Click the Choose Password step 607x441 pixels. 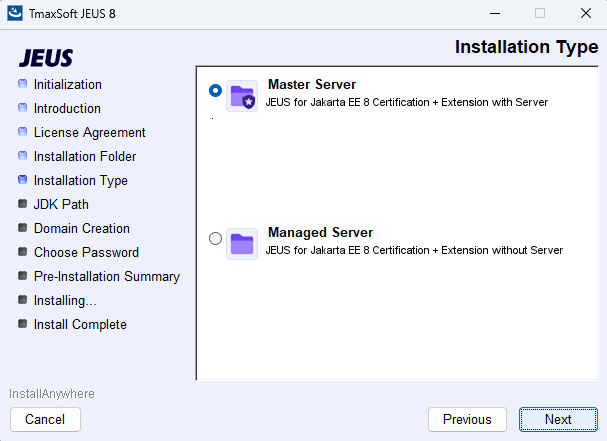pyautogui.click(x=86, y=253)
